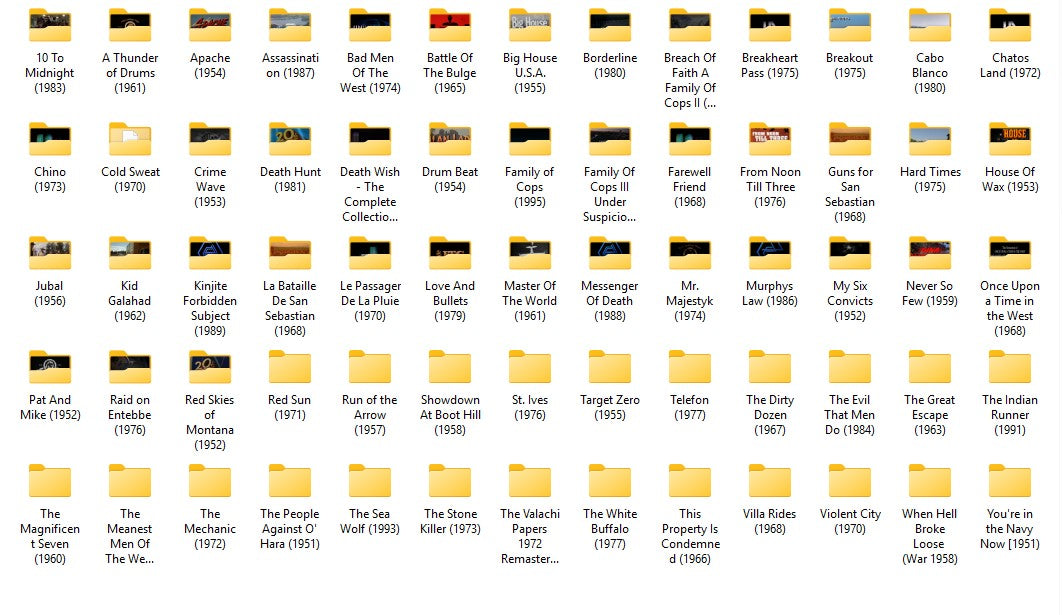Select From Noon Till Three (1976) folder

tap(769, 140)
